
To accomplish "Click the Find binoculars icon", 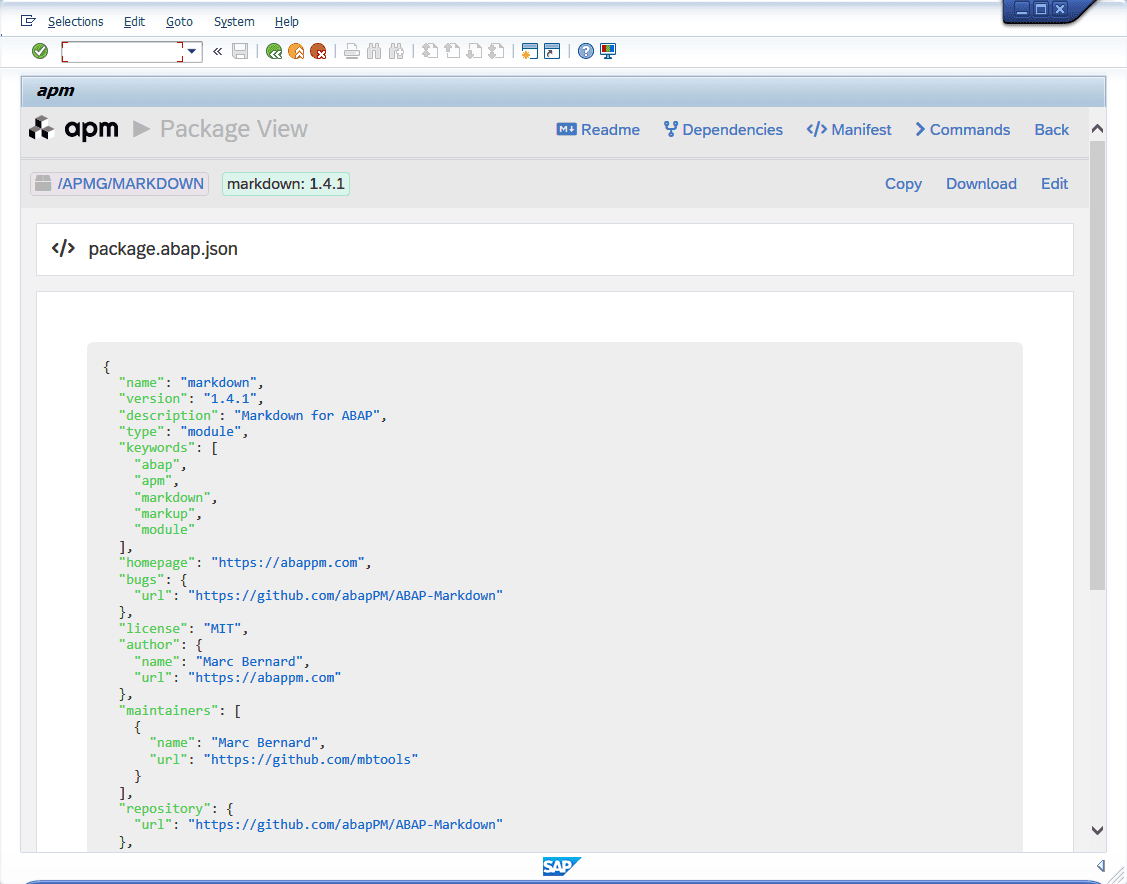I will (x=374, y=51).
